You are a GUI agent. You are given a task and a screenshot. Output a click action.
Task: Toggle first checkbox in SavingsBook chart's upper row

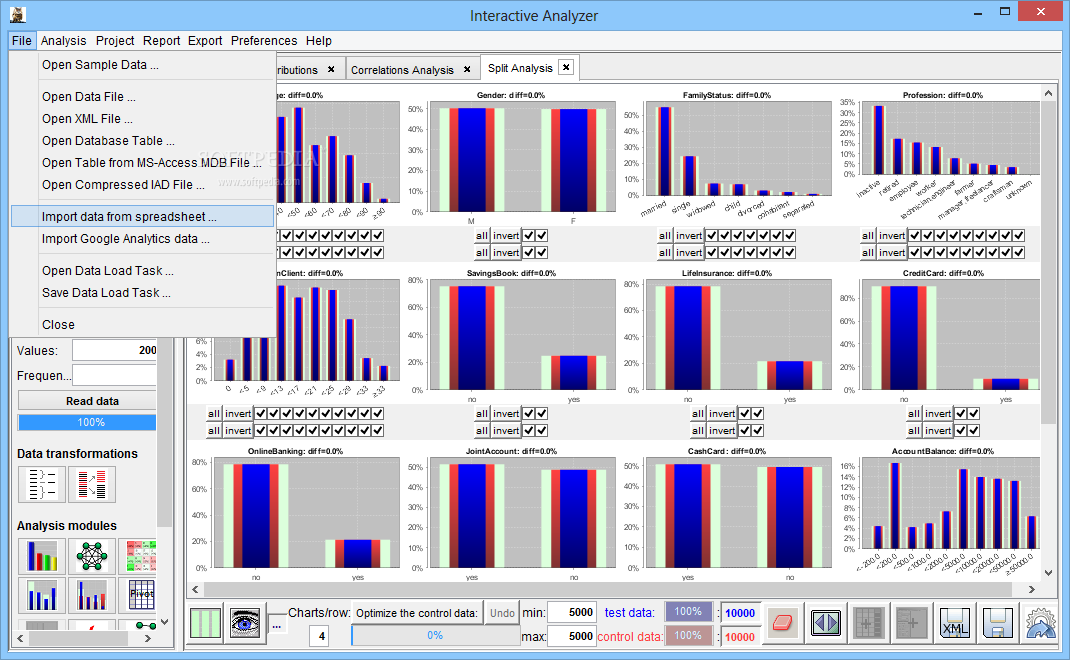click(529, 414)
